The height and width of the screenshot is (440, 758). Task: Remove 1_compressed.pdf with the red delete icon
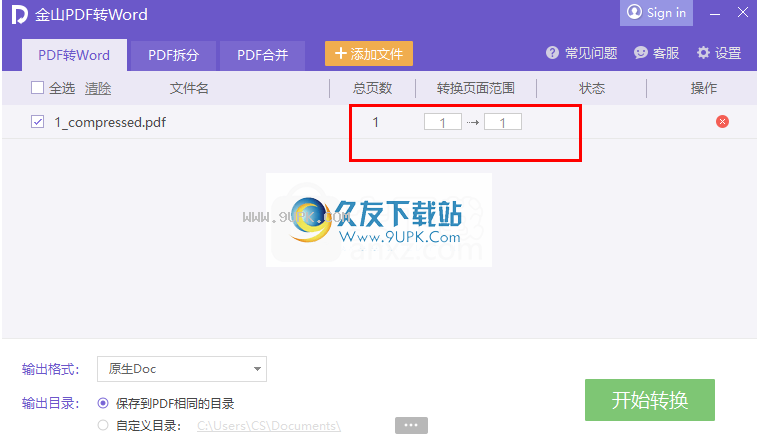click(722, 122)
